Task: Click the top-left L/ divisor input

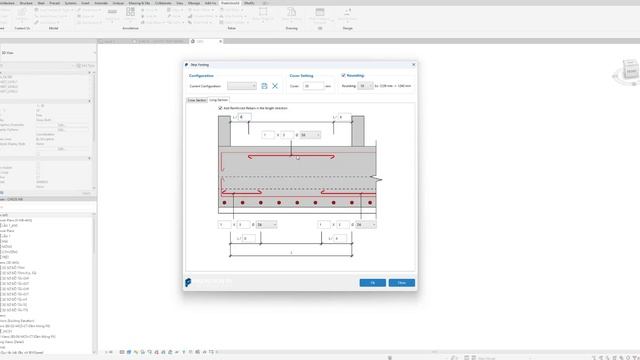Action: point(244,117)
